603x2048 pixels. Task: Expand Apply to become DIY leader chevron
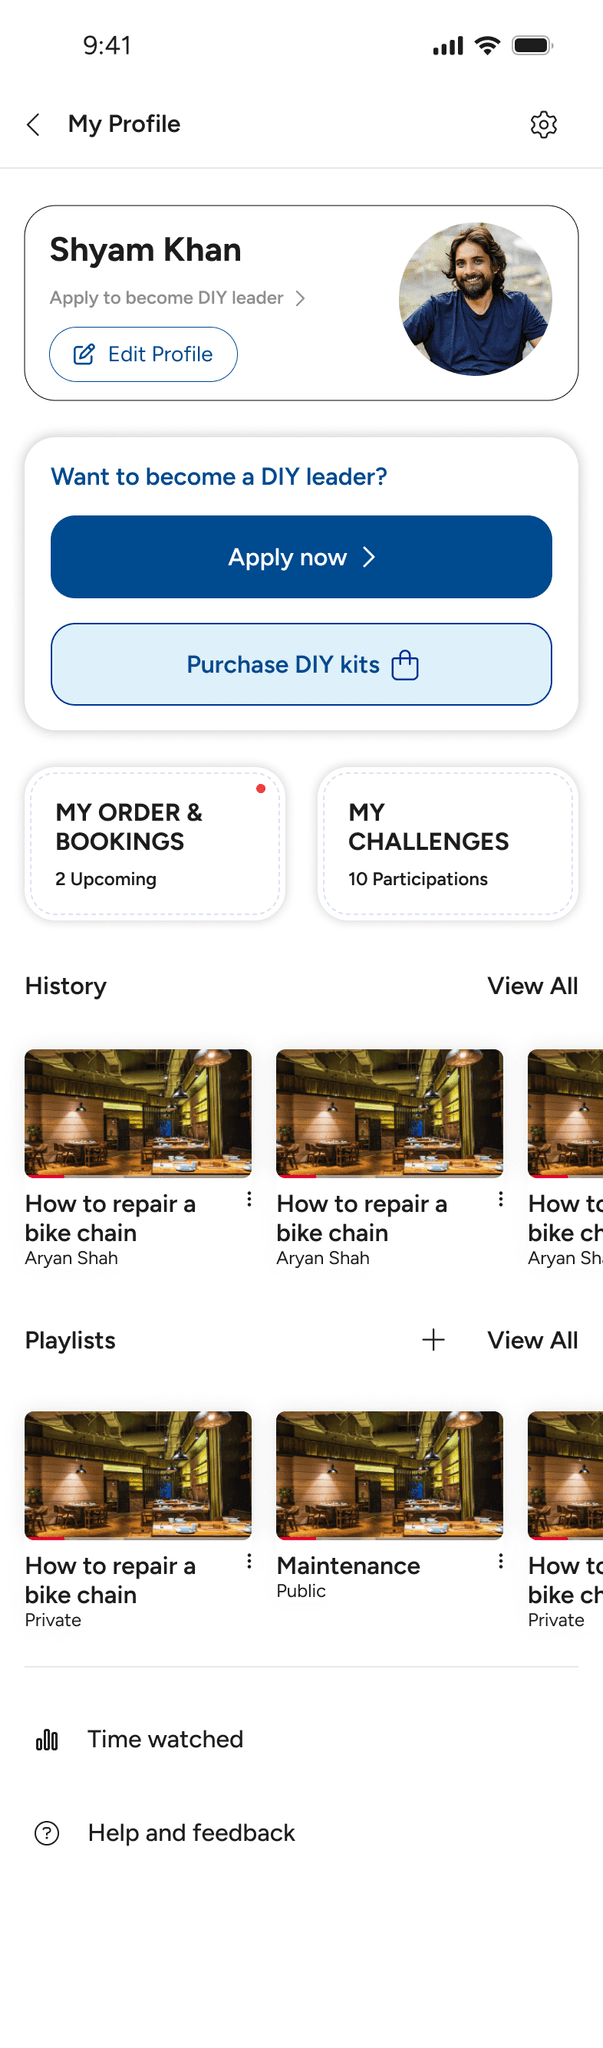(300, 298)
